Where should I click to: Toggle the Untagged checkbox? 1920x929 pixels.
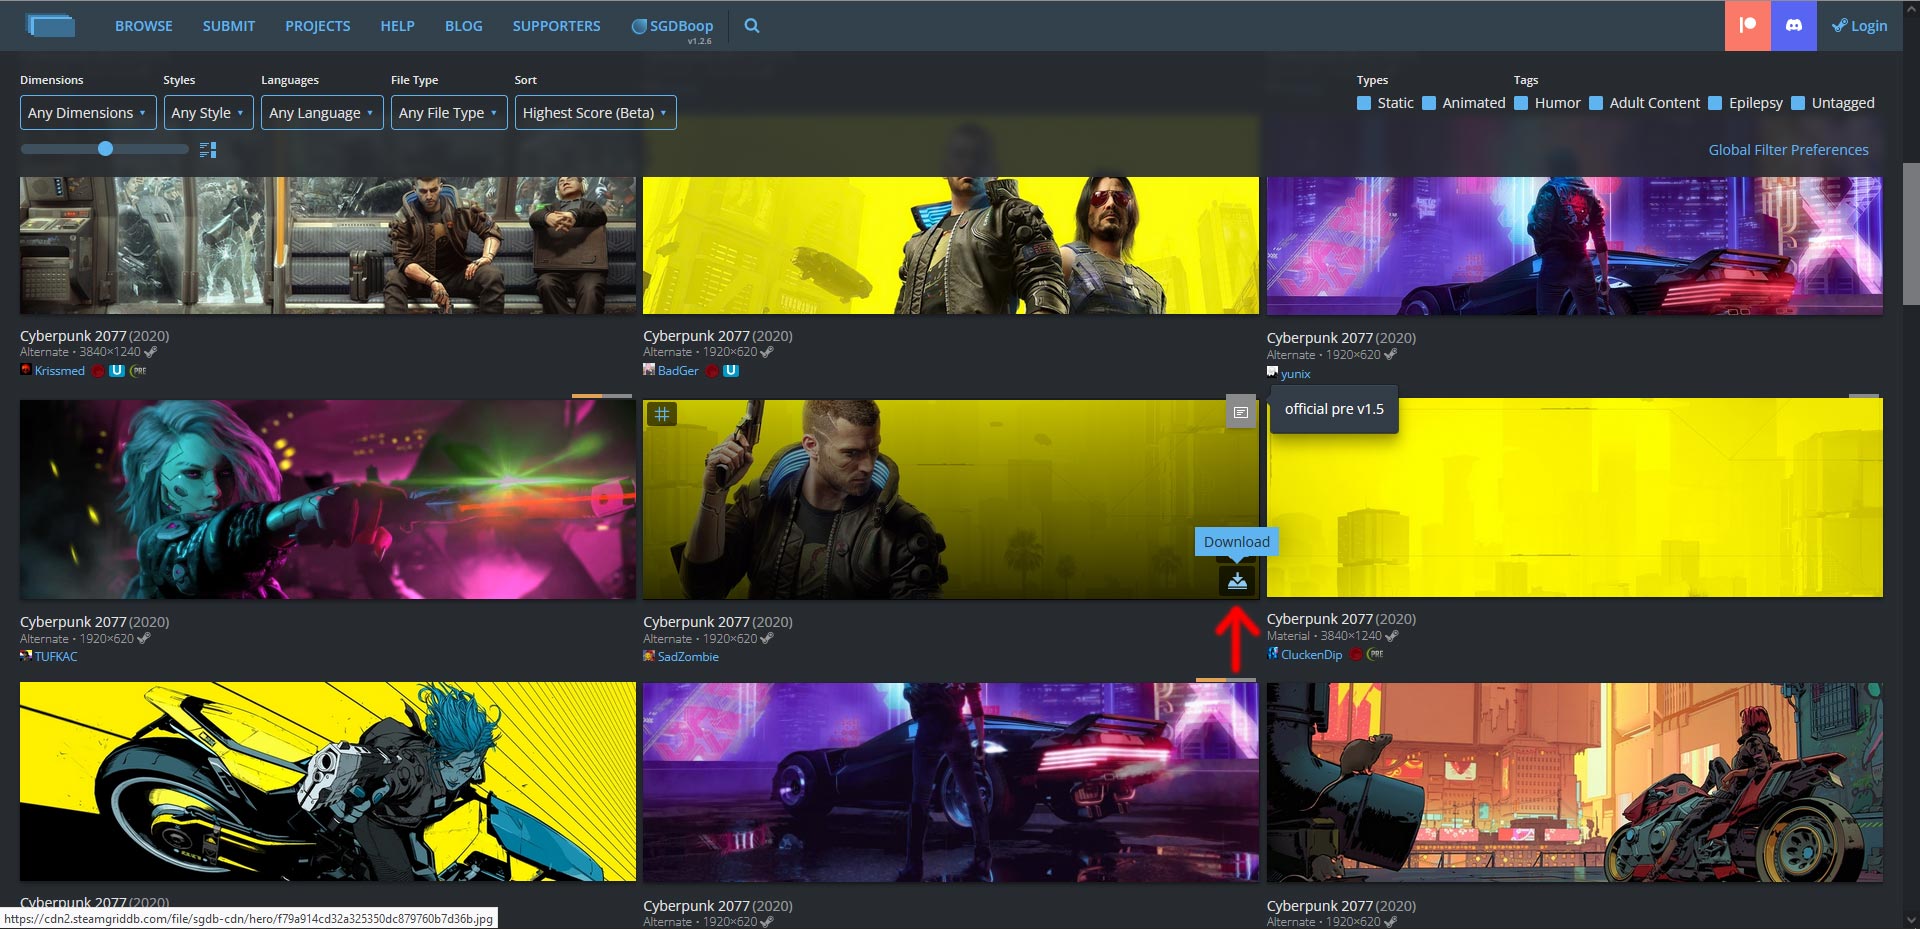[1798, 103]
